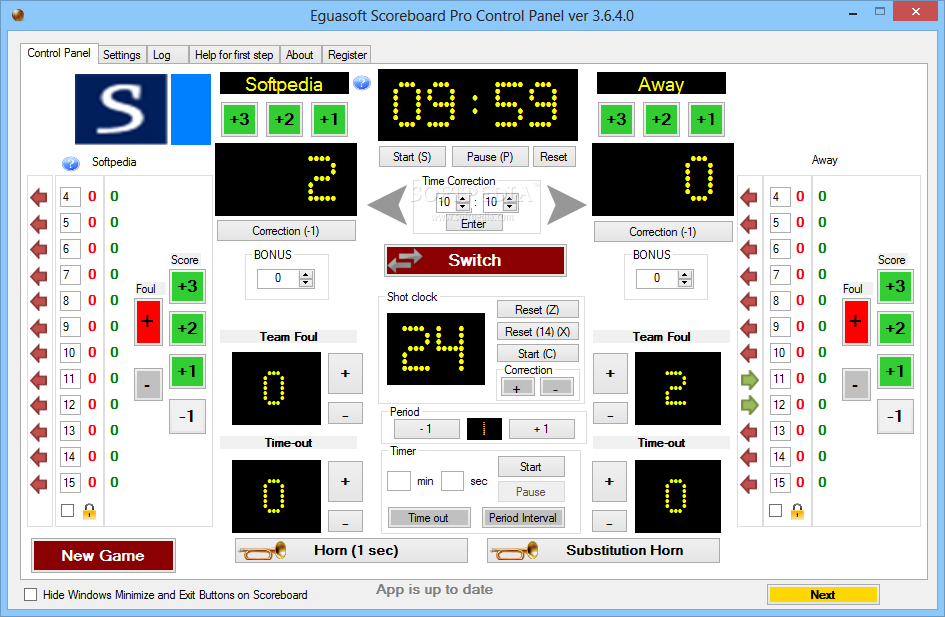Select Away player 5 red arrow
Screen dimensions: 945x617
[x=749, y=223]
